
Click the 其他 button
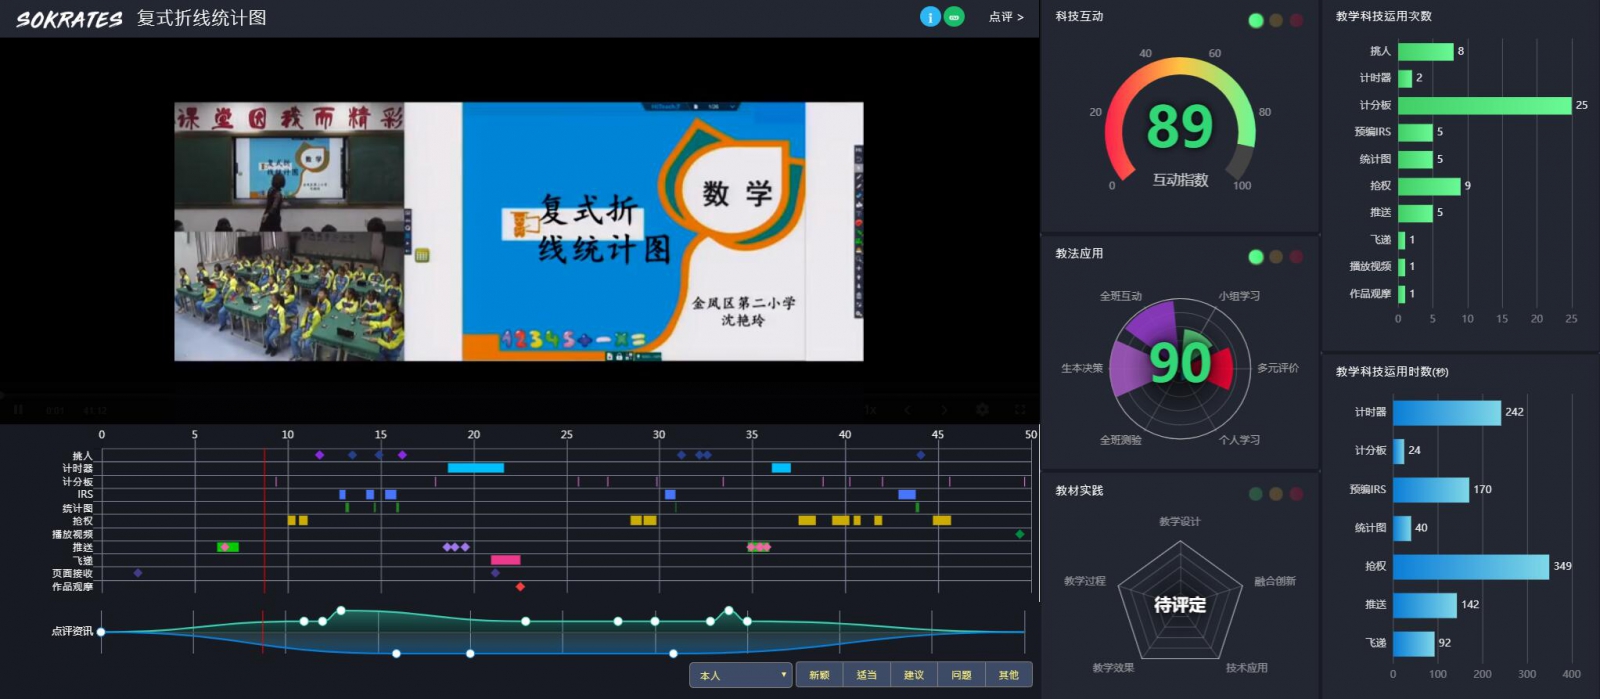coord(1008,675)
